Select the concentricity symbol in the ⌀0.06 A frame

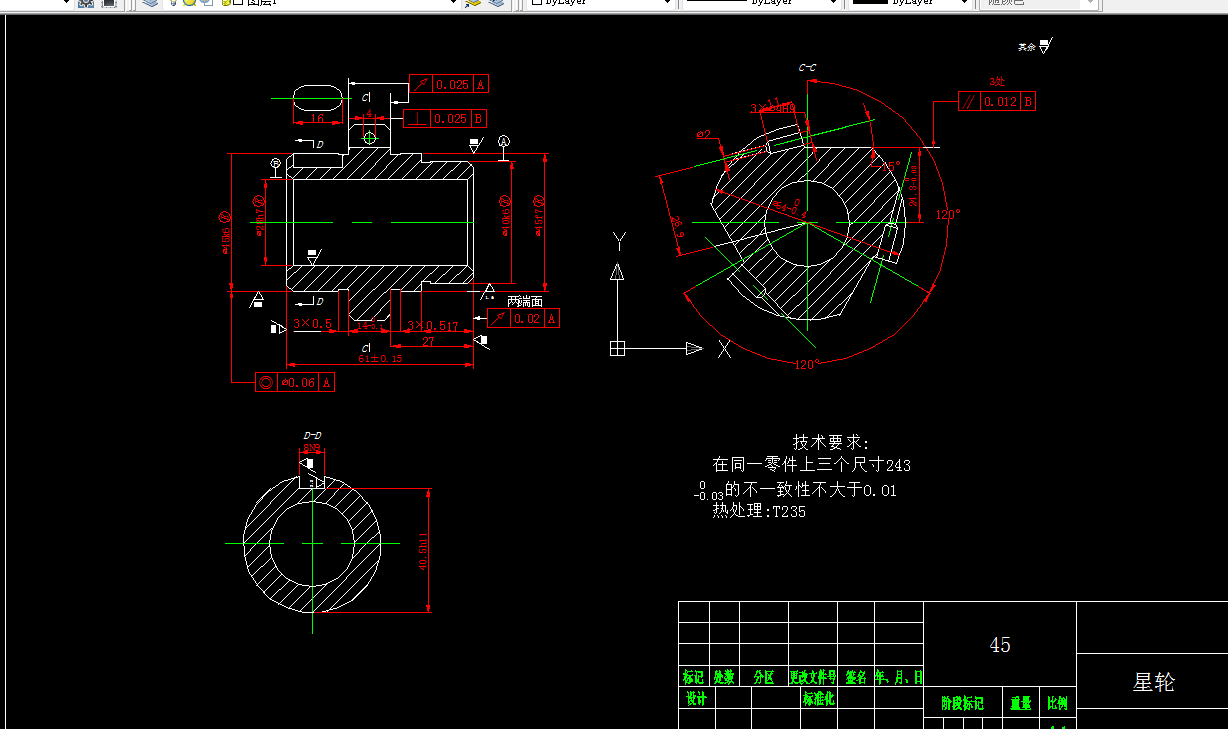click(x=266, y=382)
